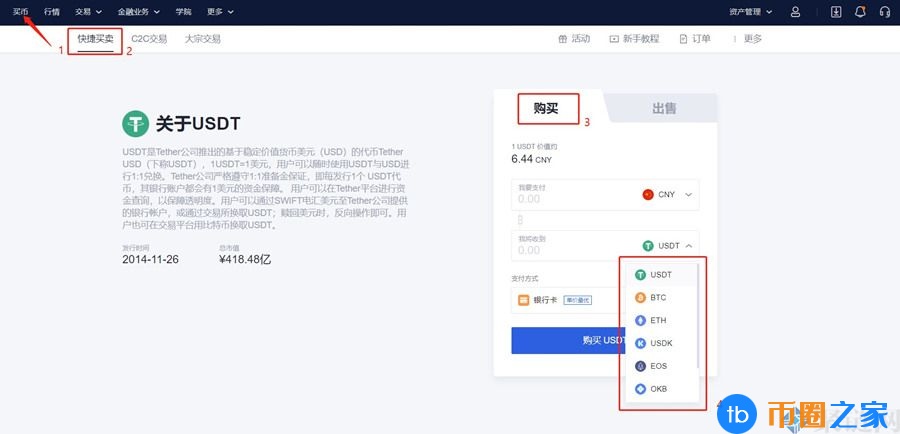Select the 银行卡 payment method
Viewport: 900px width, 434px height.
coord(543,299)
